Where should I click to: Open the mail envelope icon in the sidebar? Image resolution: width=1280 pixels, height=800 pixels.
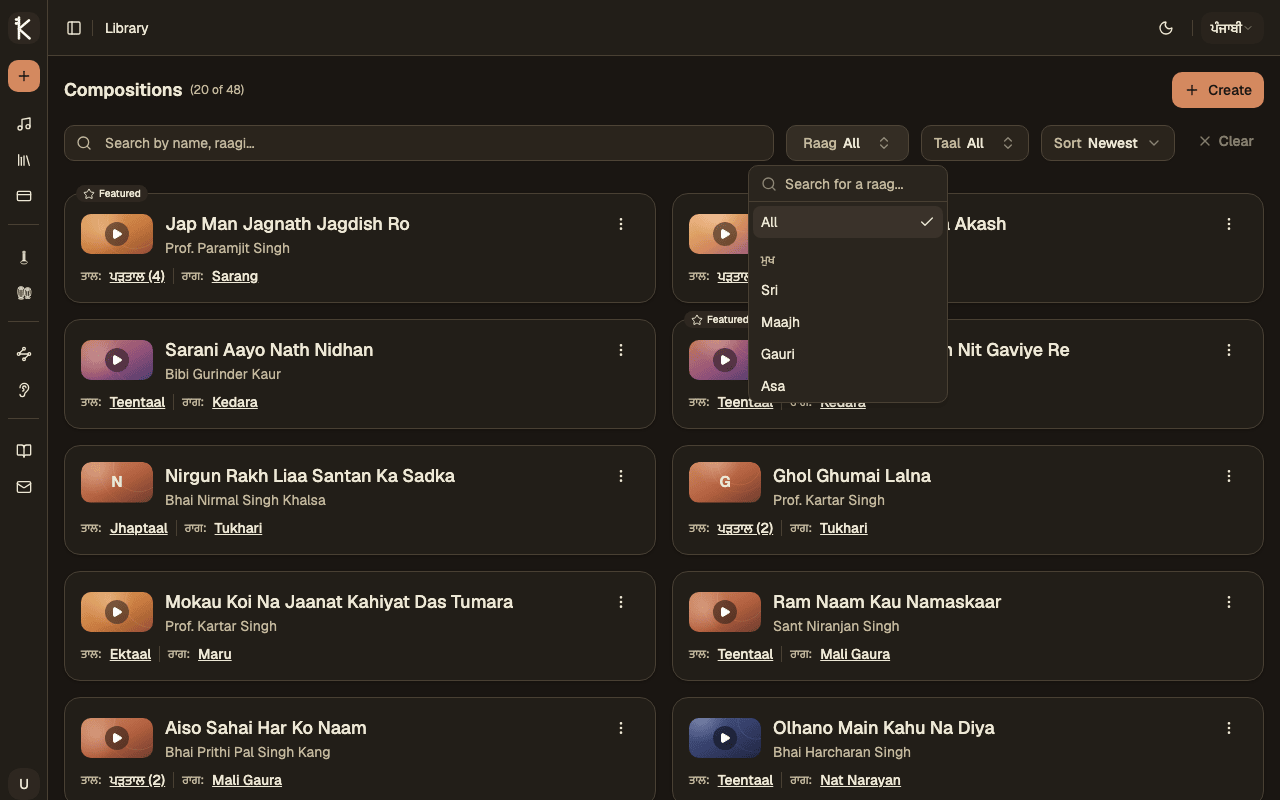pos(24,487)
